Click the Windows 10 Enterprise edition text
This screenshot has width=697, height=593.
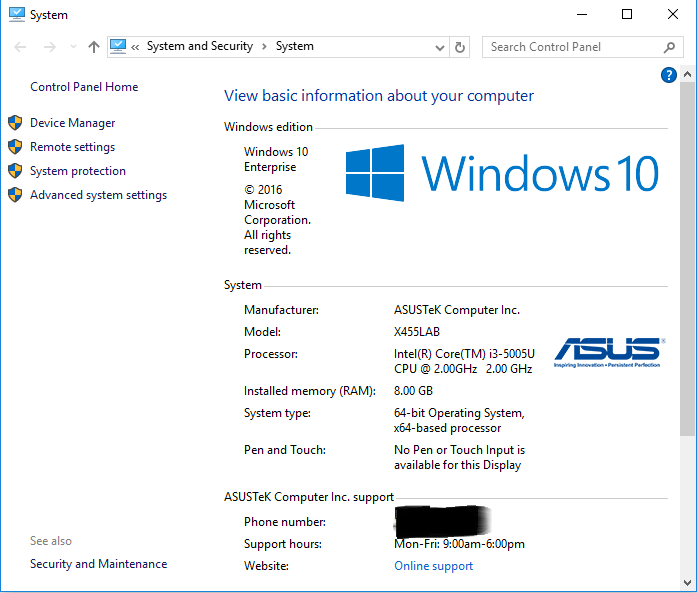pos(276,159)
